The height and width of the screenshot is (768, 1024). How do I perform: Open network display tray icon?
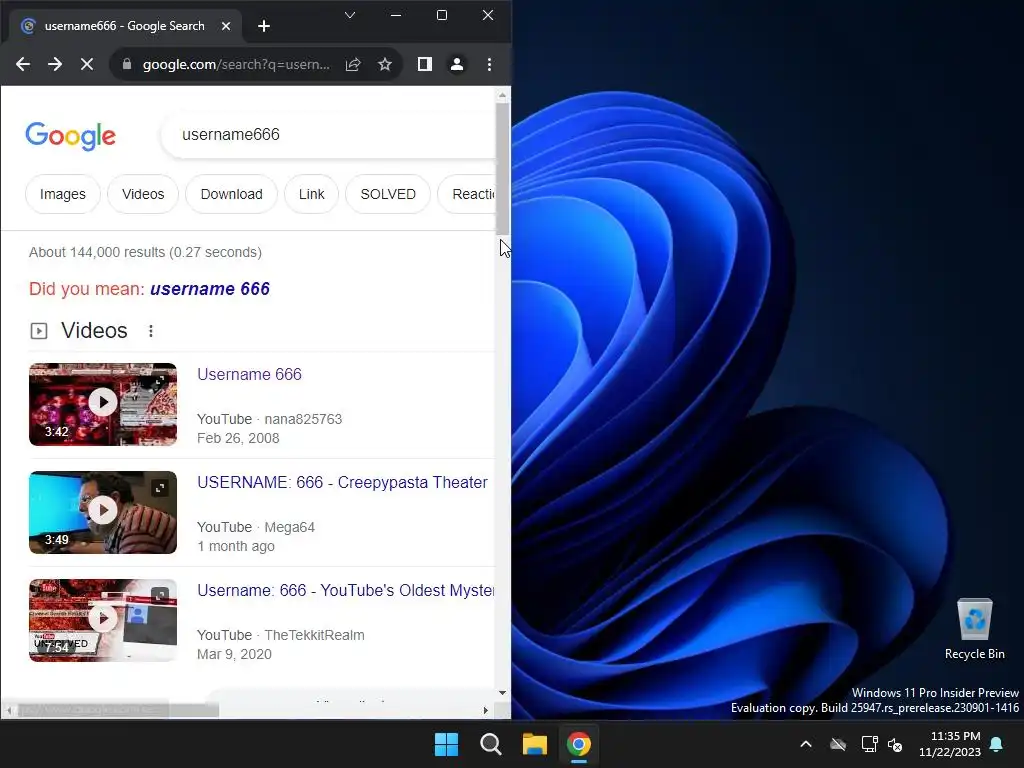coord(869,744)
